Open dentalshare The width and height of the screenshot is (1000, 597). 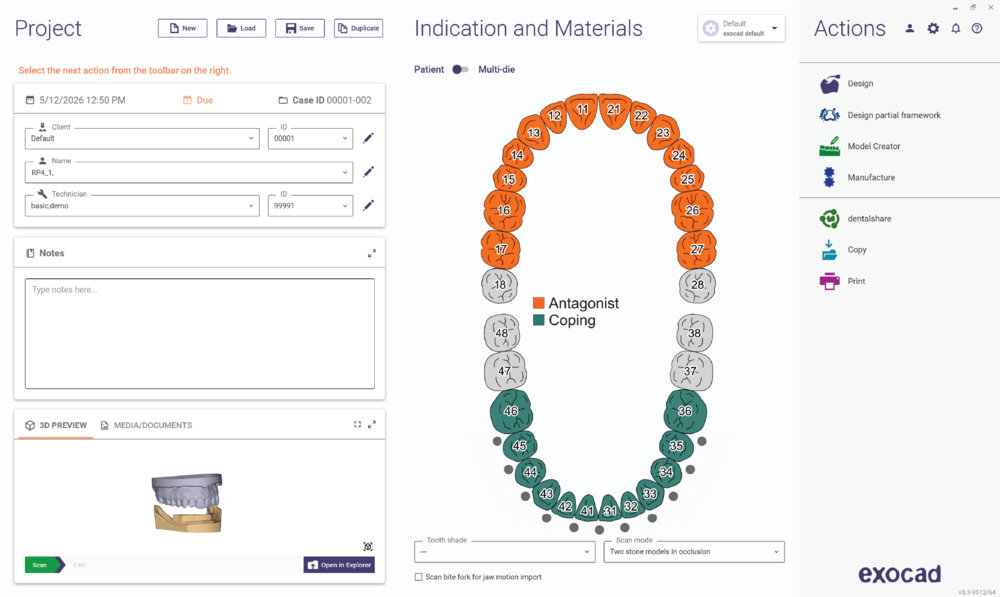(x=855, y=218)
